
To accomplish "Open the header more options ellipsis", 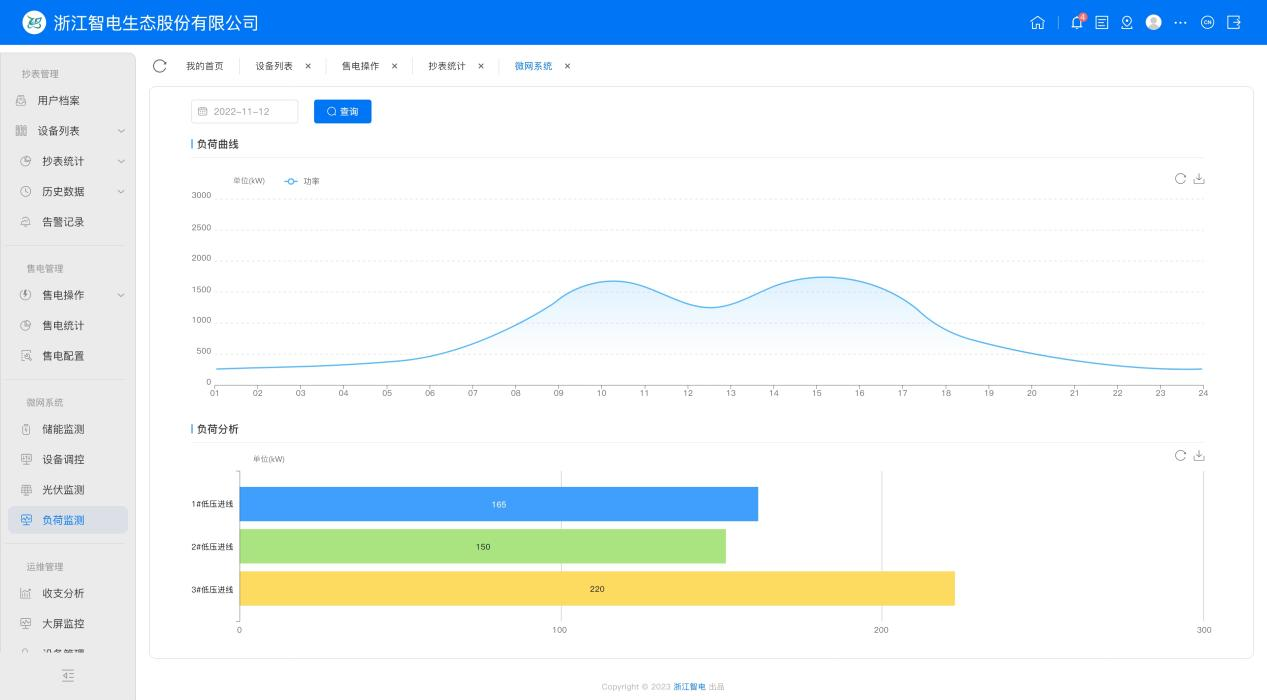I will pos(1180,23).
